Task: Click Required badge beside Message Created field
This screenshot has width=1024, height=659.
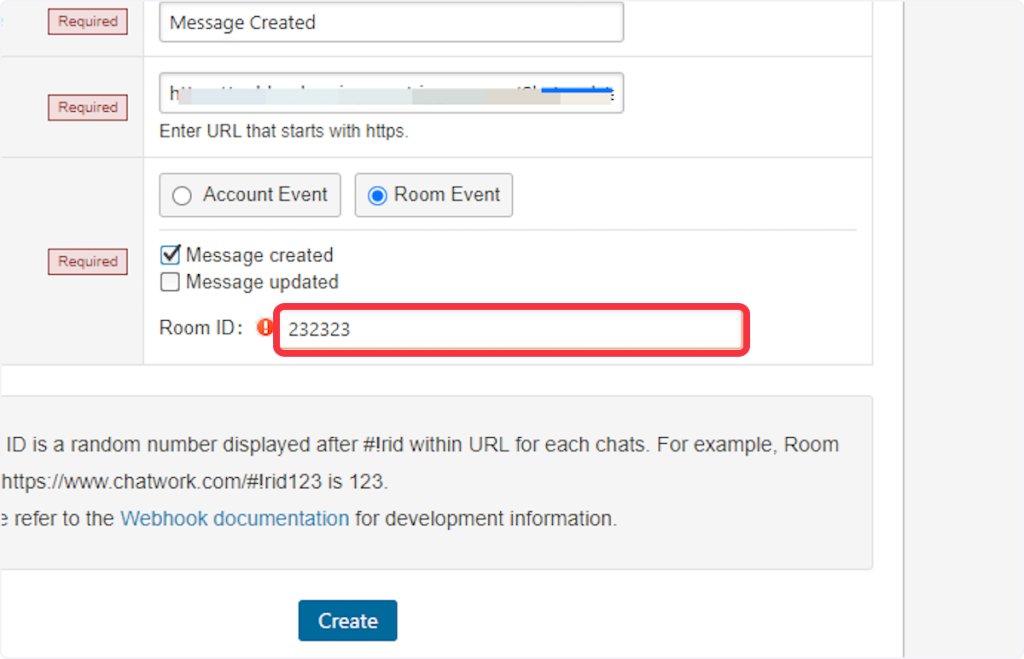Action: tap(88, 21)
